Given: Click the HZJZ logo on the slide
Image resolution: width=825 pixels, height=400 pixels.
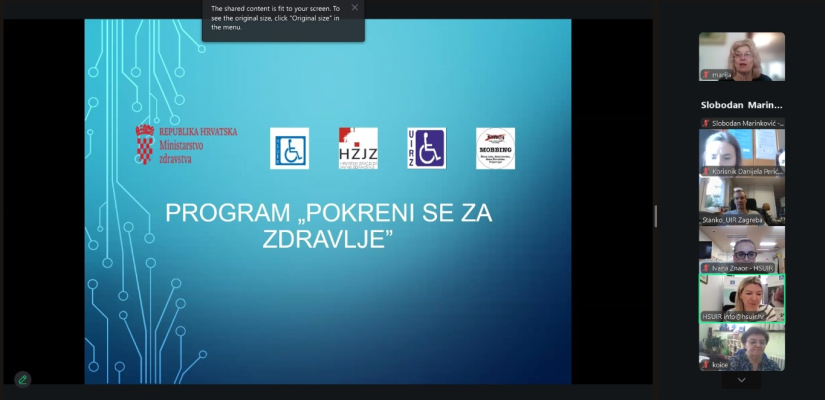Looking at the screenshot, I should coord(358,148).
